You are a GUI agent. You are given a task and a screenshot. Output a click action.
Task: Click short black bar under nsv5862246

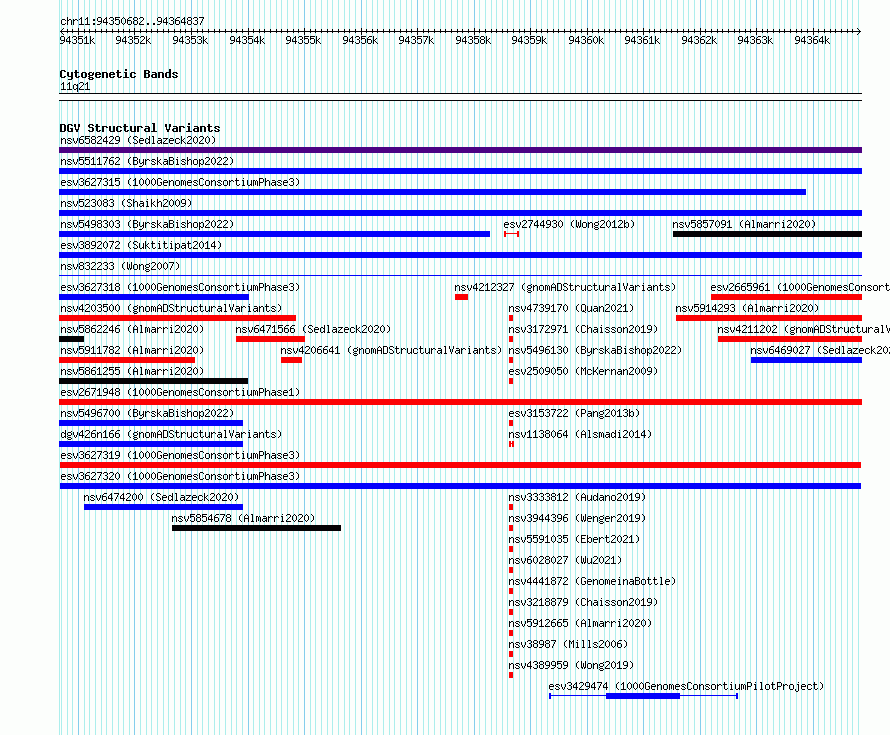tap(72, 339)
